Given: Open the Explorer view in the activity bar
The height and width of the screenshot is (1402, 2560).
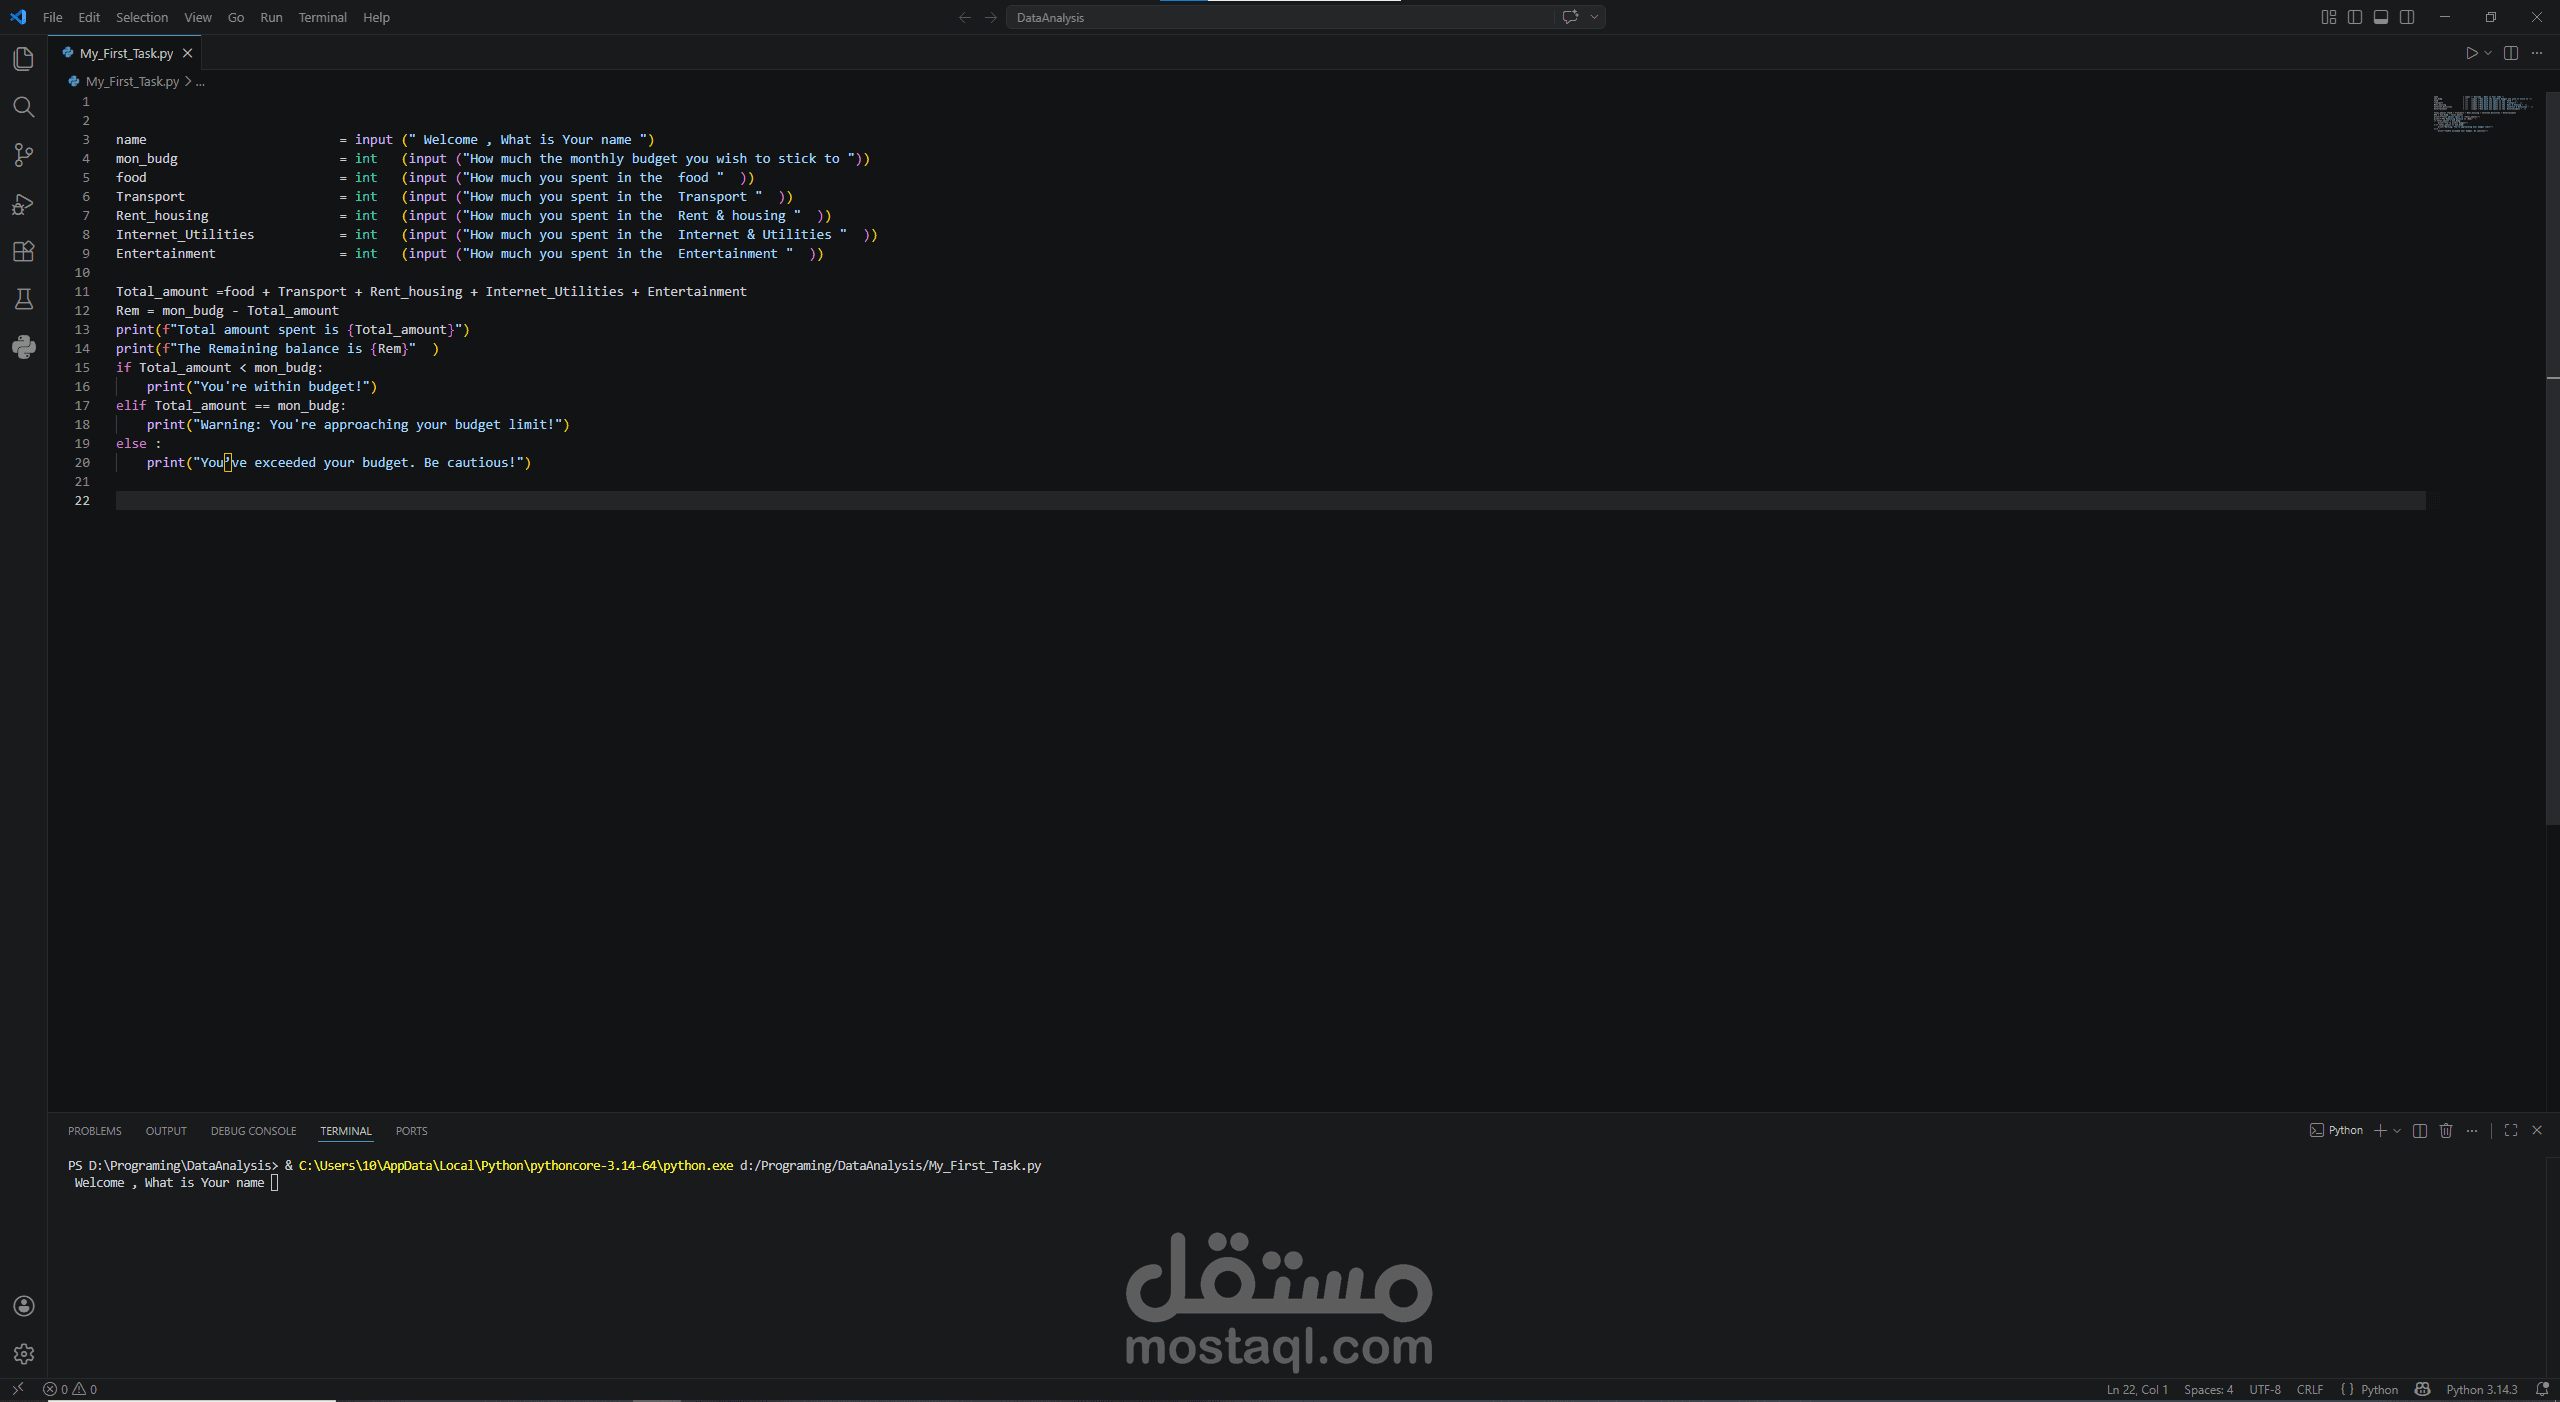Looking at the screenshot, I should pos(23,59).
